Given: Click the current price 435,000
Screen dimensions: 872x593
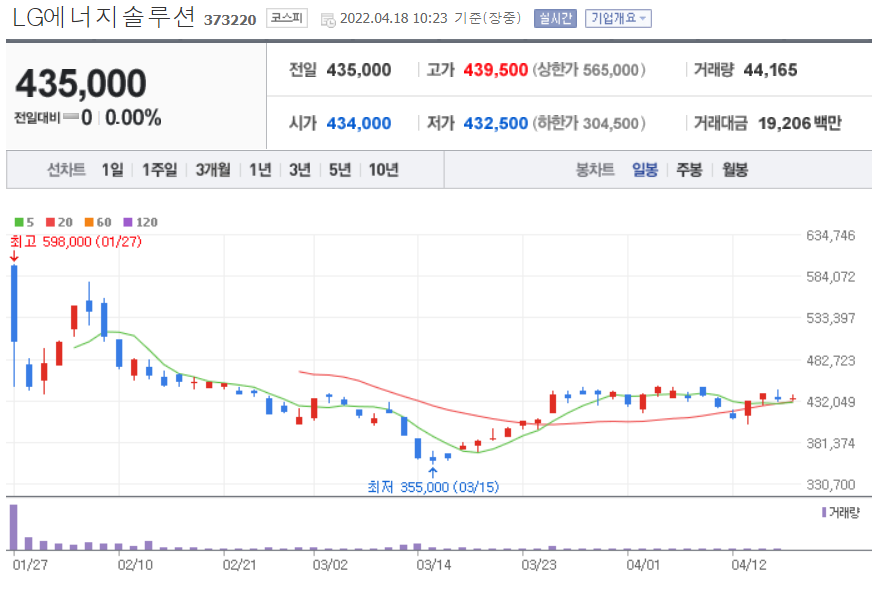Looking at the screenshot, I should pos(81,83).
